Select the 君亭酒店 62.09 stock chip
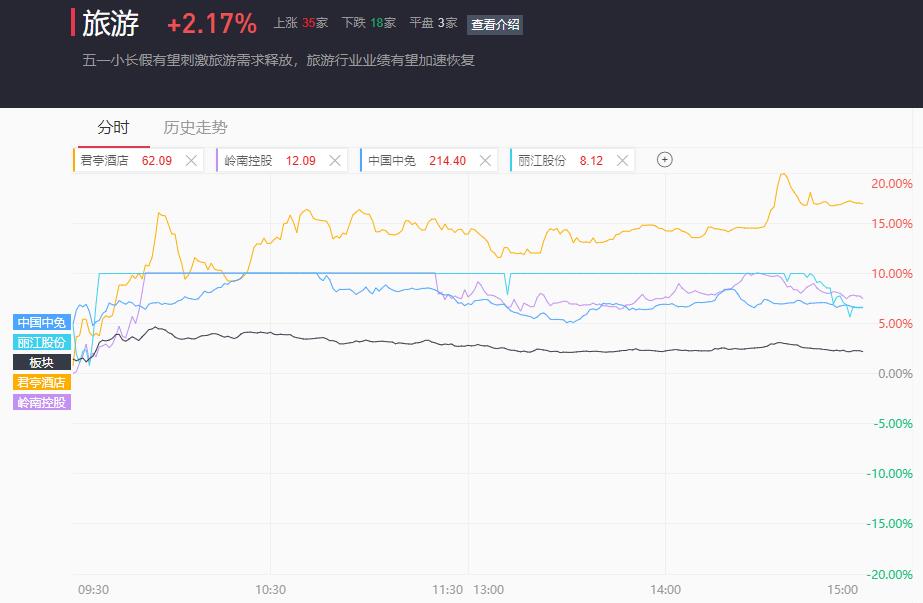Screen dimensions: 923x603 [138, 160]
